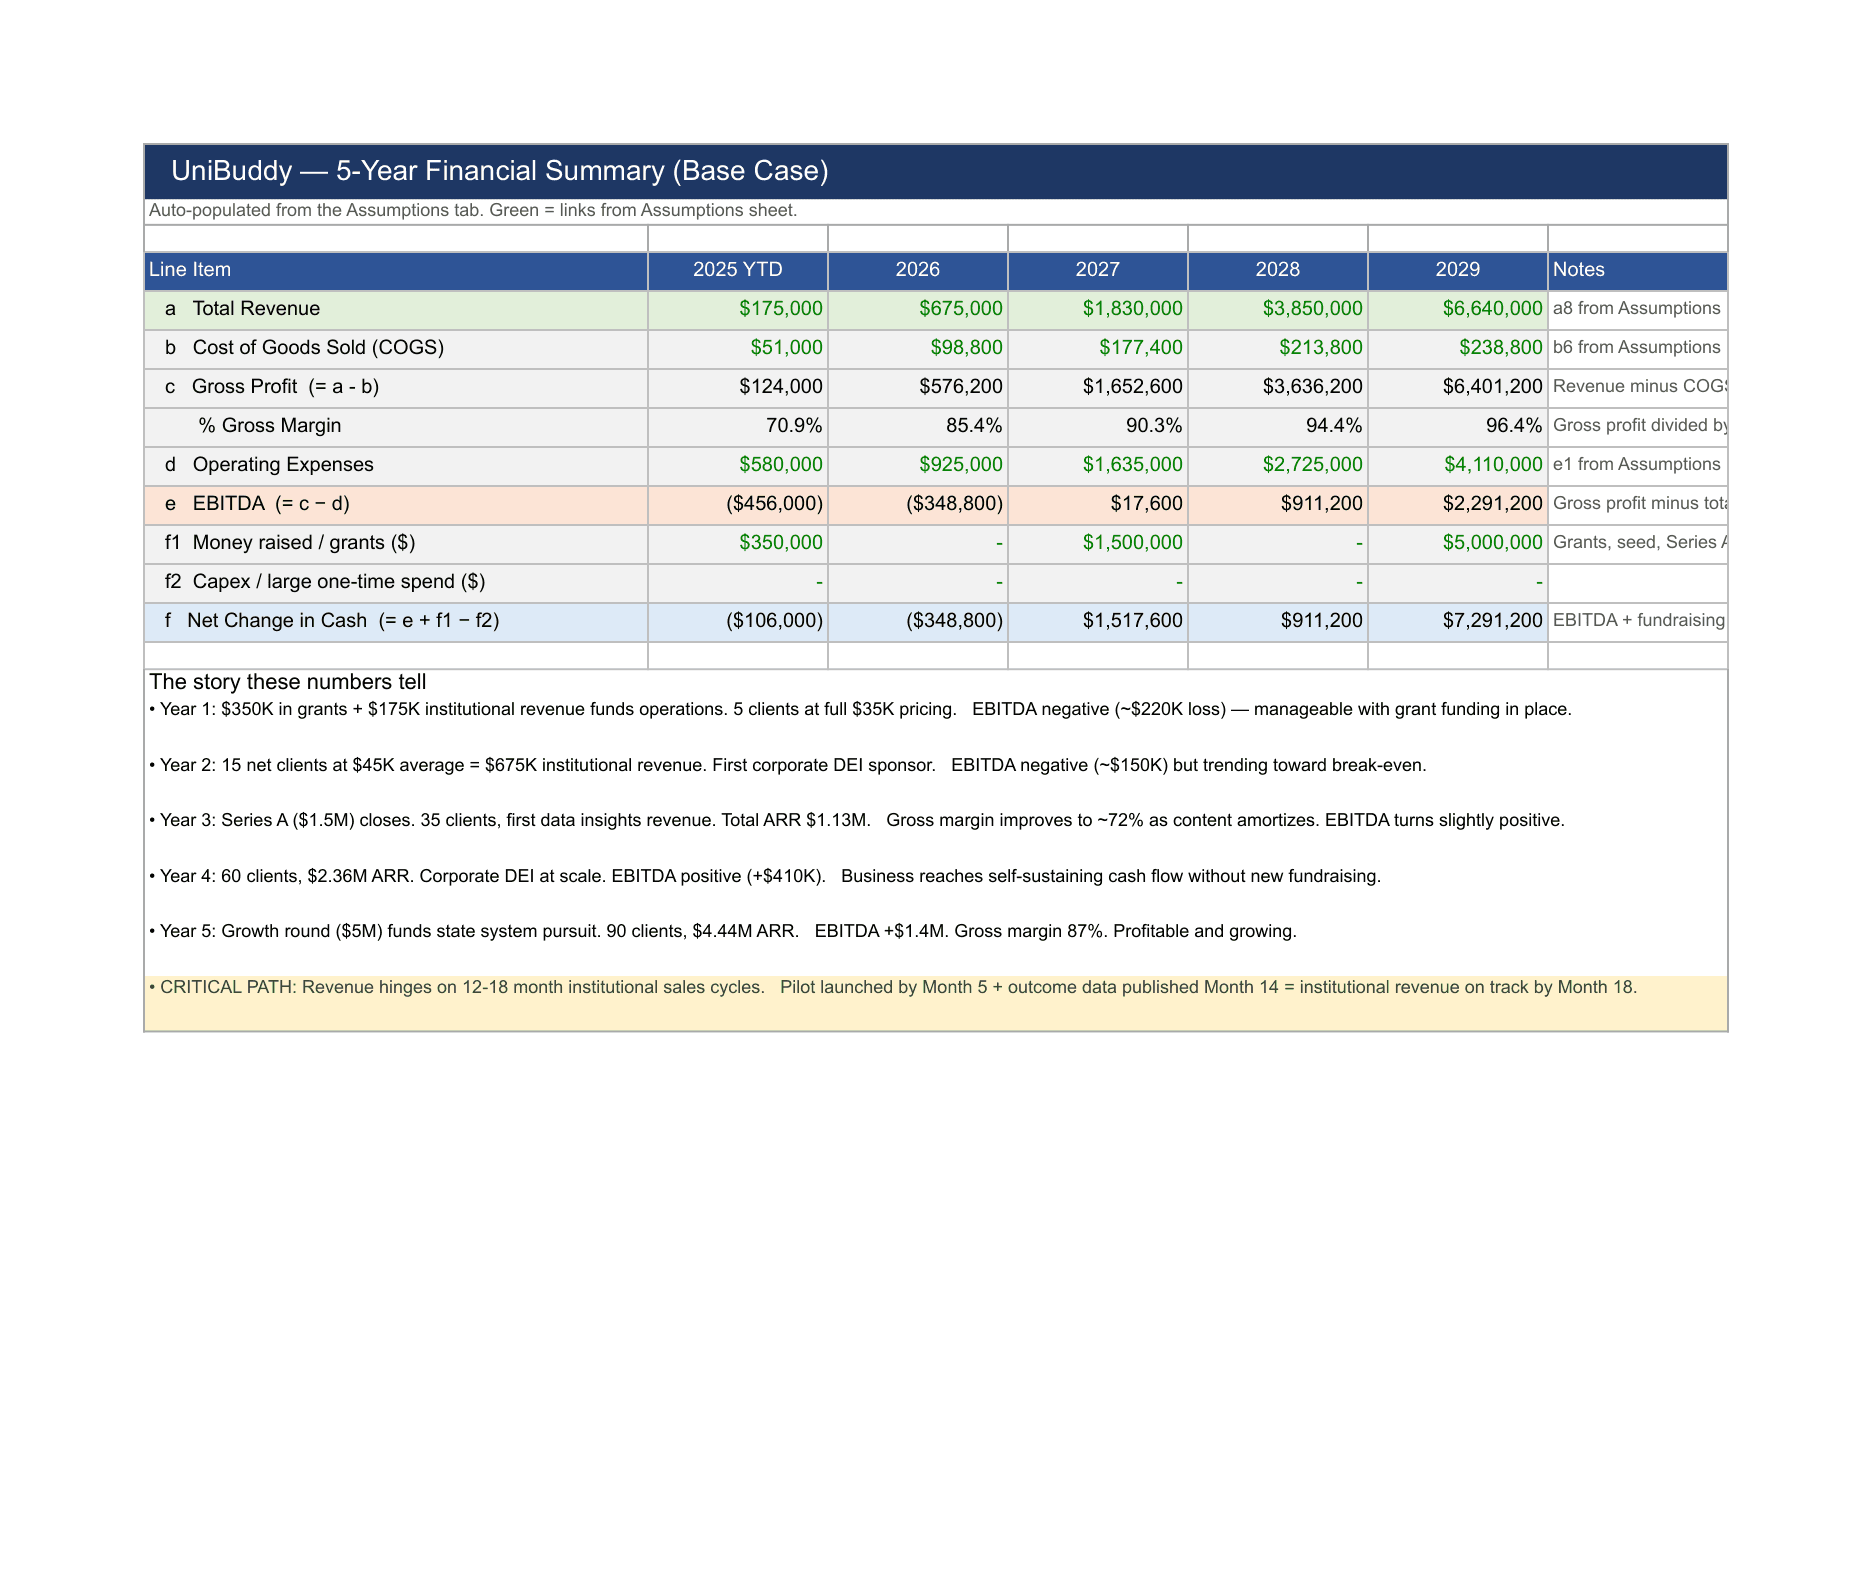Viewport: 1876px width, 1584px height.
Task: Click the title 'UniBuddy — 5-Year Financial Summary (Base Case)'
Action: (500, 171)
